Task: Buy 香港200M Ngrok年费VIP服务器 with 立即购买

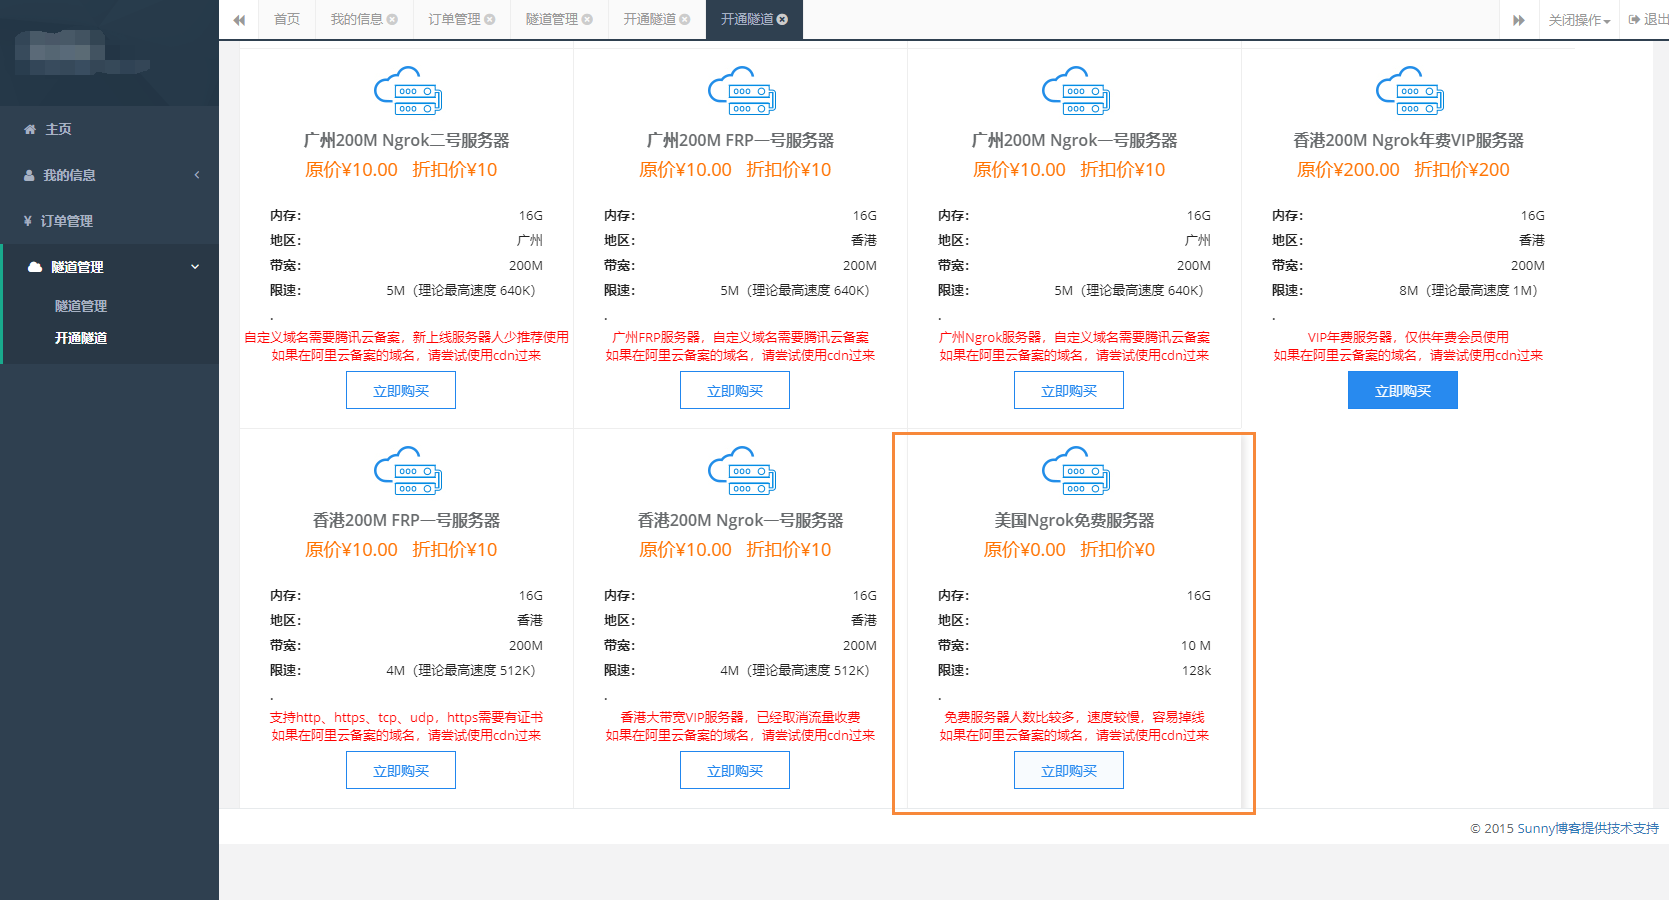Action: [1403, 390]
